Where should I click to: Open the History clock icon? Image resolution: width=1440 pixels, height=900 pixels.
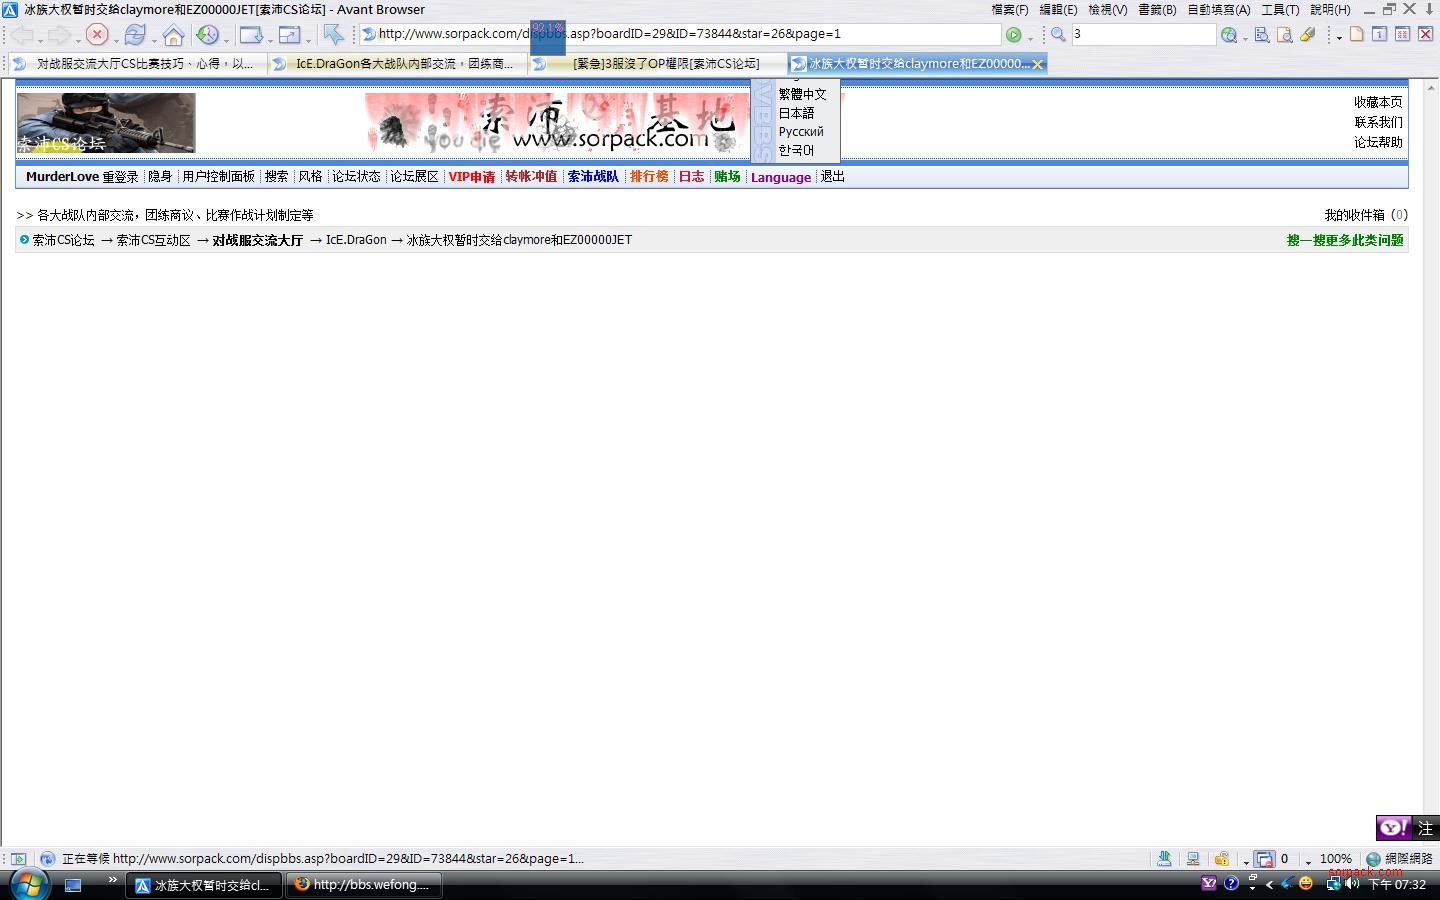pyautogui.click(x=207, y=35)
